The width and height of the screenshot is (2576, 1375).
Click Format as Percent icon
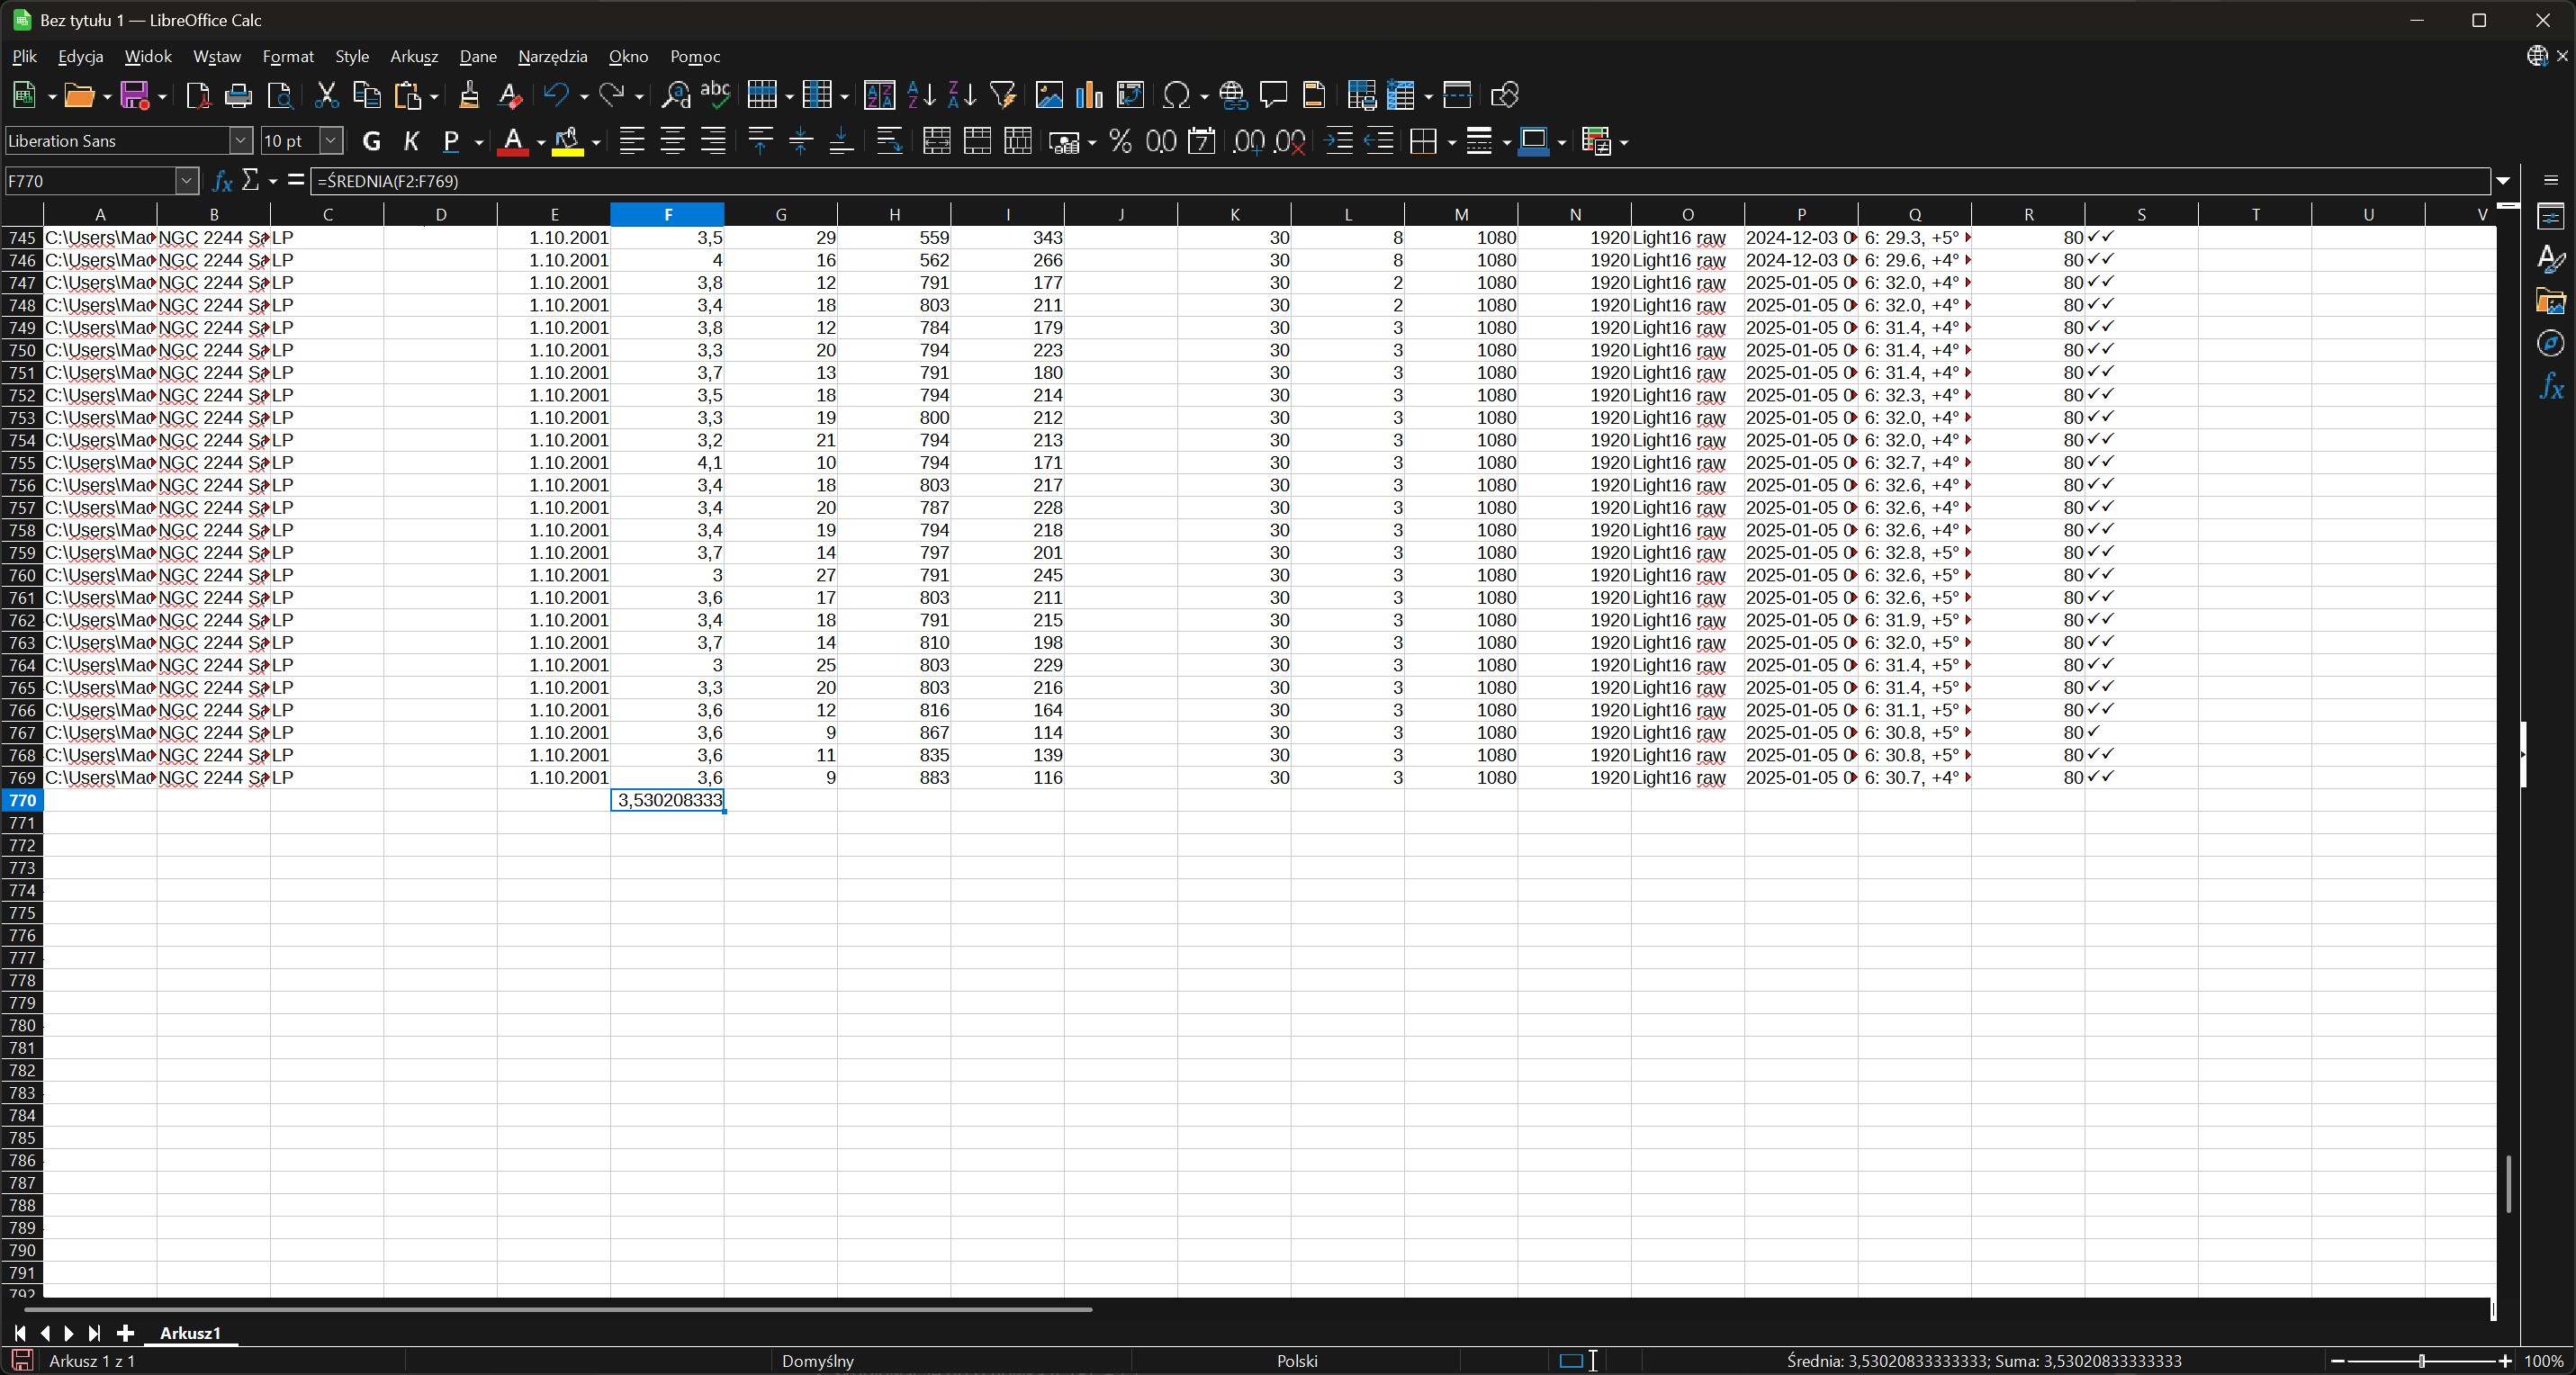point(1120,142)
